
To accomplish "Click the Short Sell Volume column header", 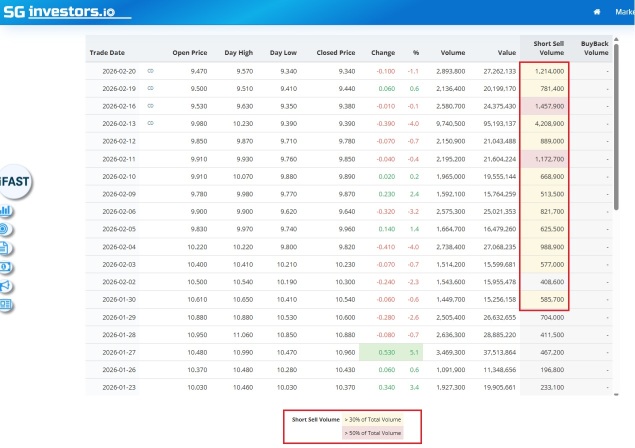I will [548, 48].
